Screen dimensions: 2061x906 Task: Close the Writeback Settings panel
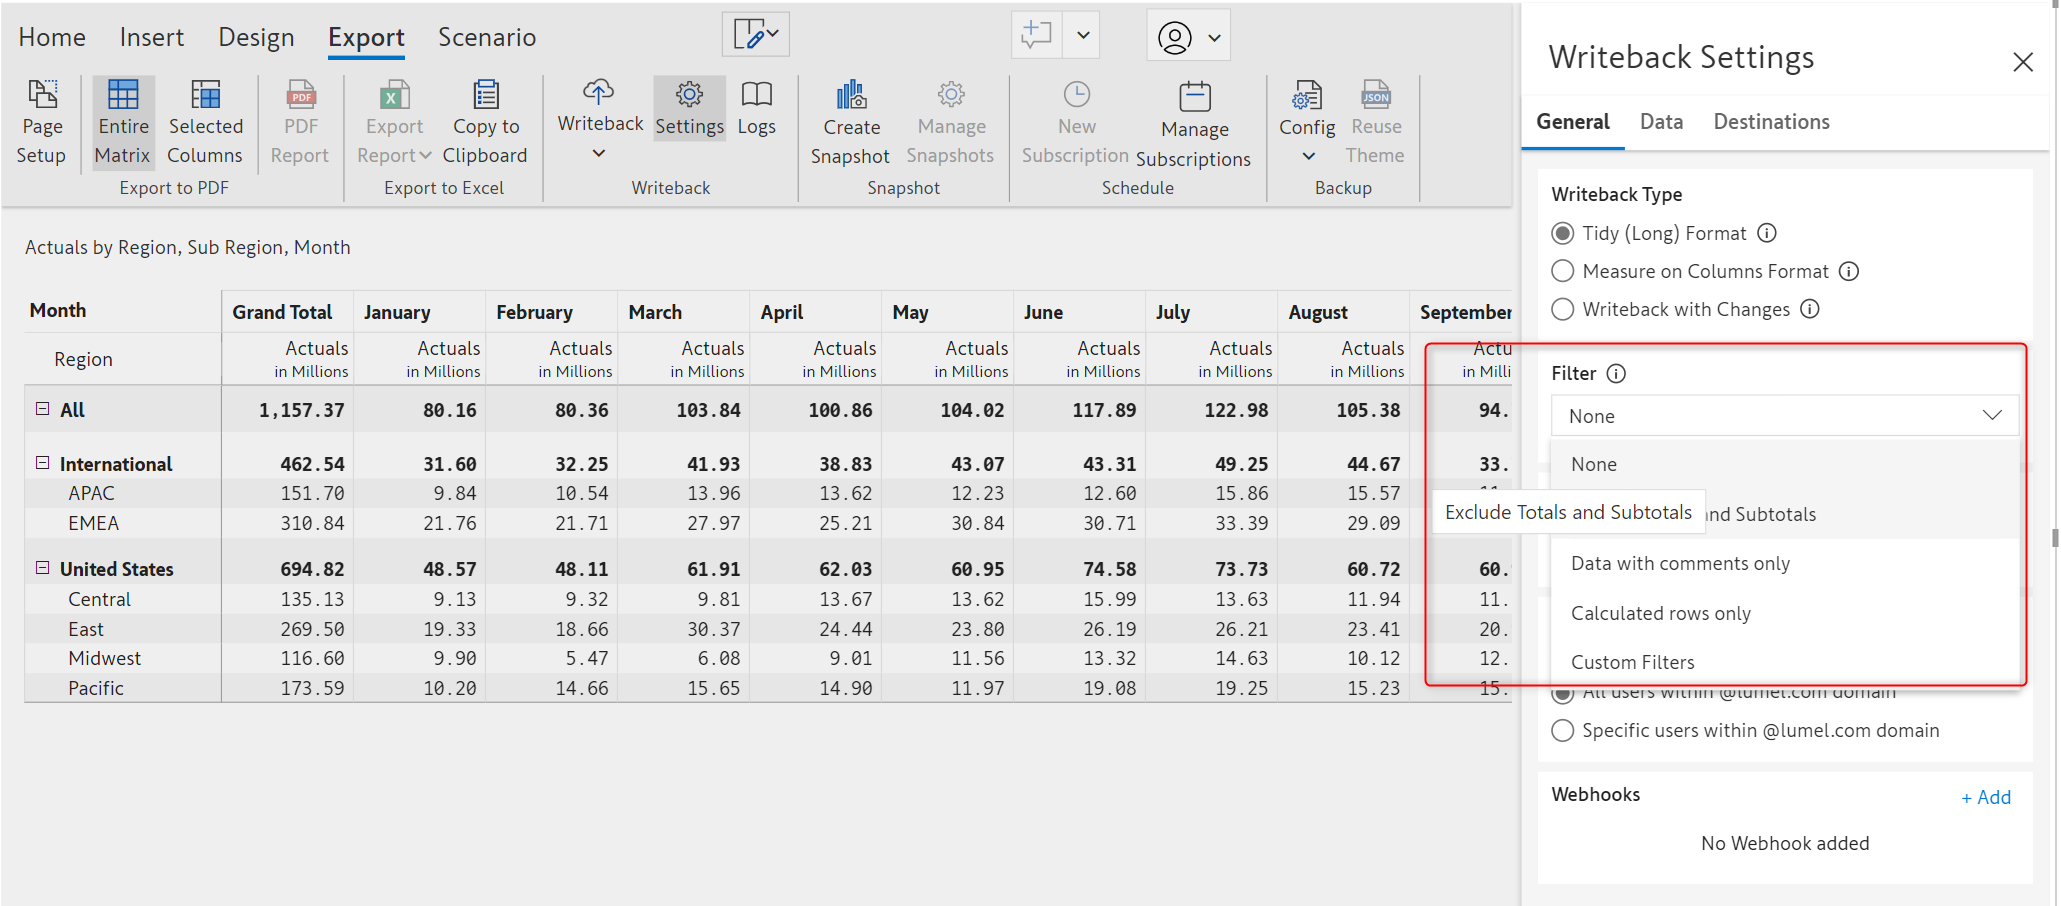point(2022,62)
